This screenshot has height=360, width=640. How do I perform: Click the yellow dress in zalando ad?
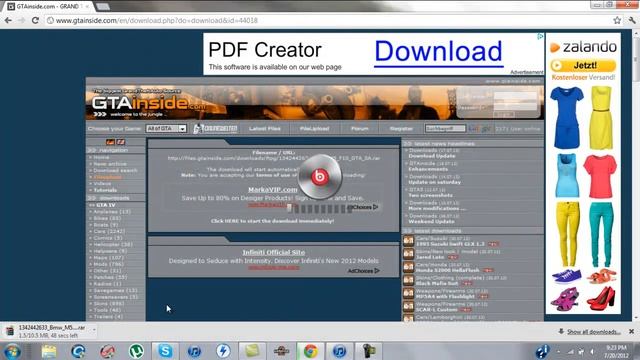[601, 118]
